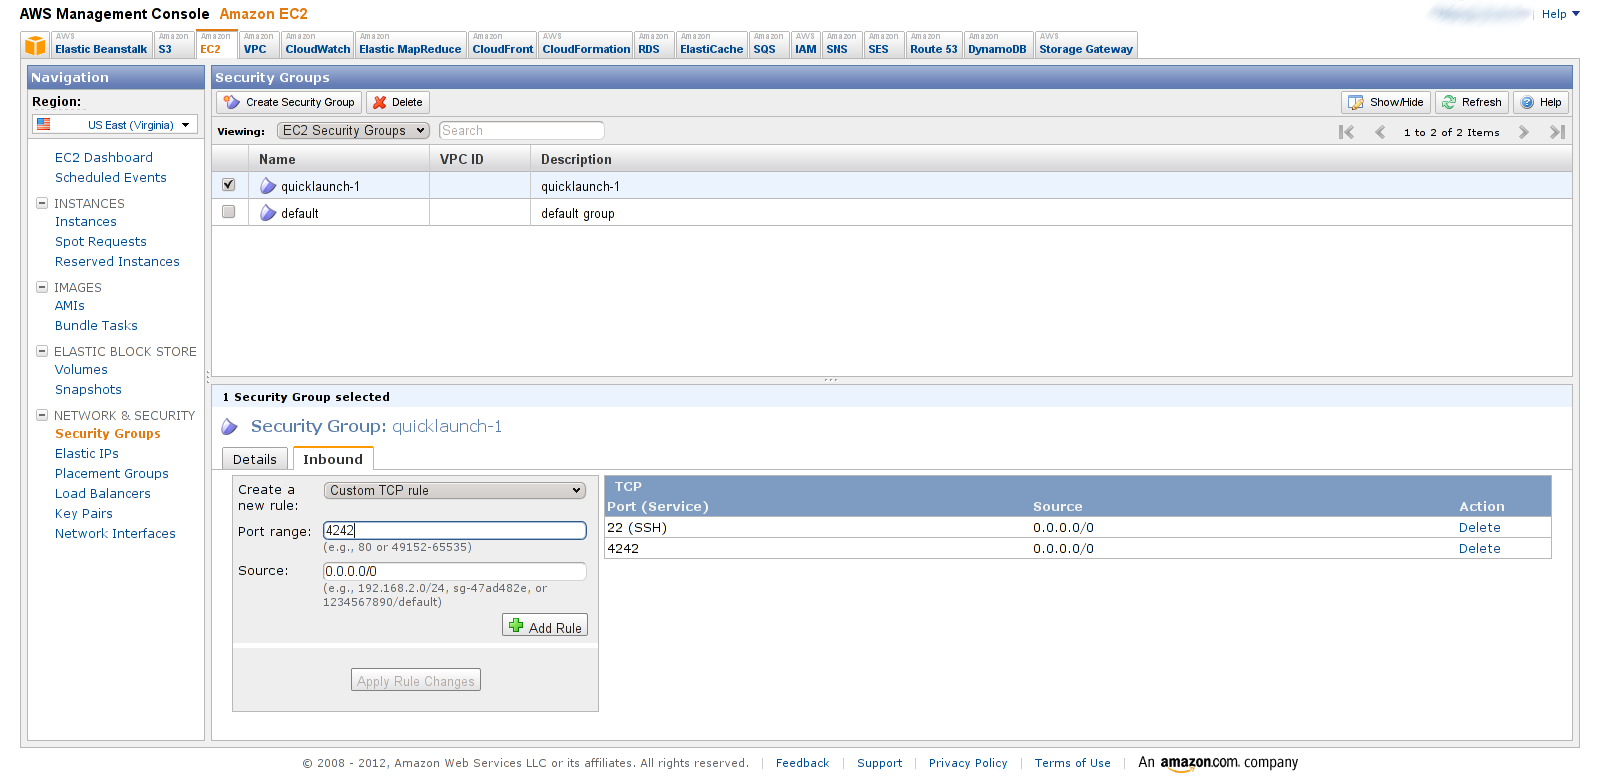This screenshot has width=1600, height=777.
Task: Open Key Pairs in navigation
Action: 84,514
